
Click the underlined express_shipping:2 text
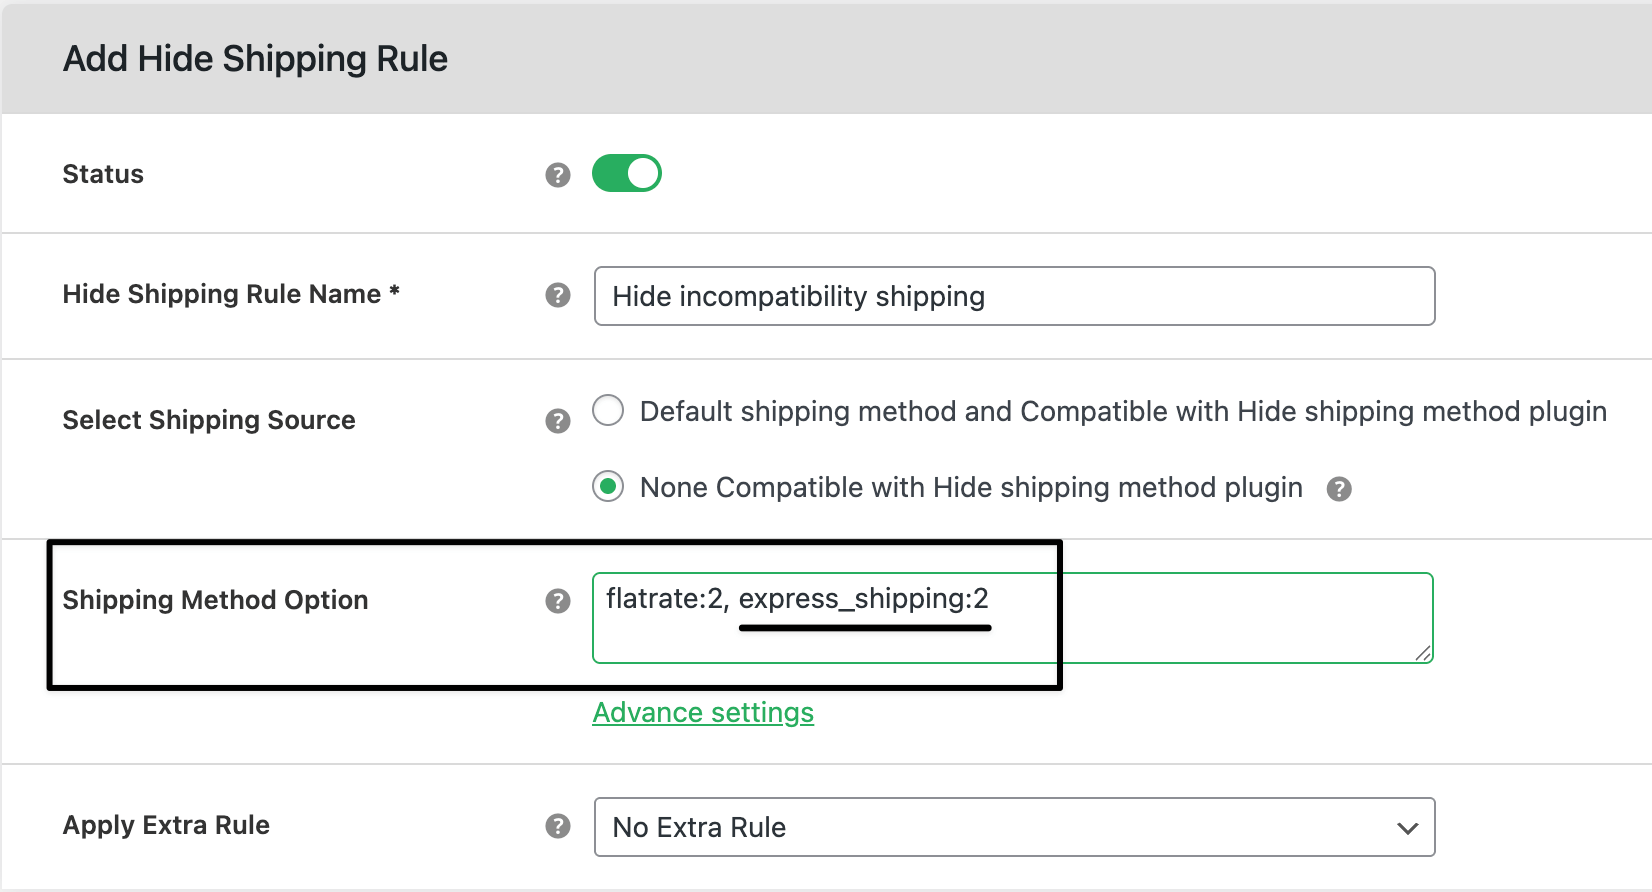pyautogui.click(x=864, y=599)
